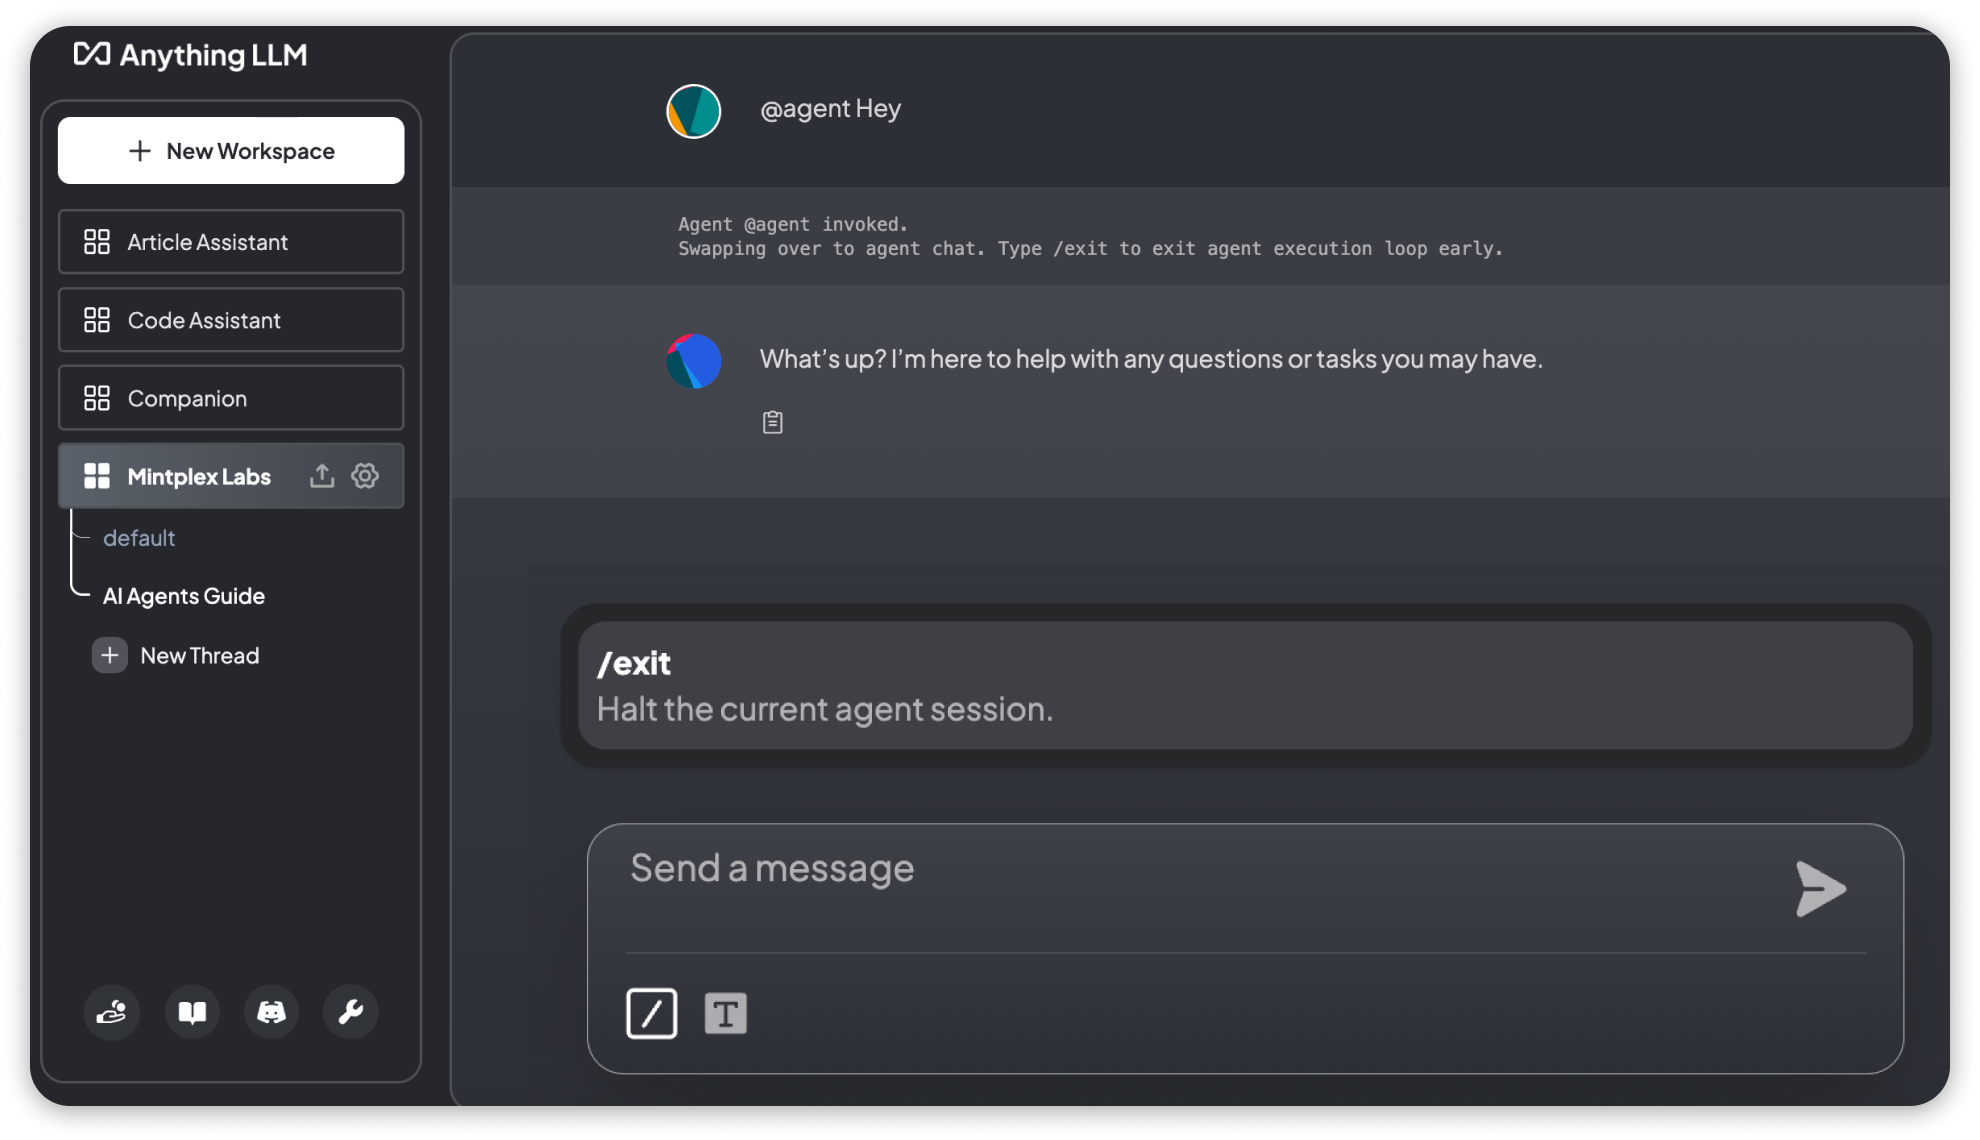
Task: Open Article Assistant workspace
Action: coord(231,242)
